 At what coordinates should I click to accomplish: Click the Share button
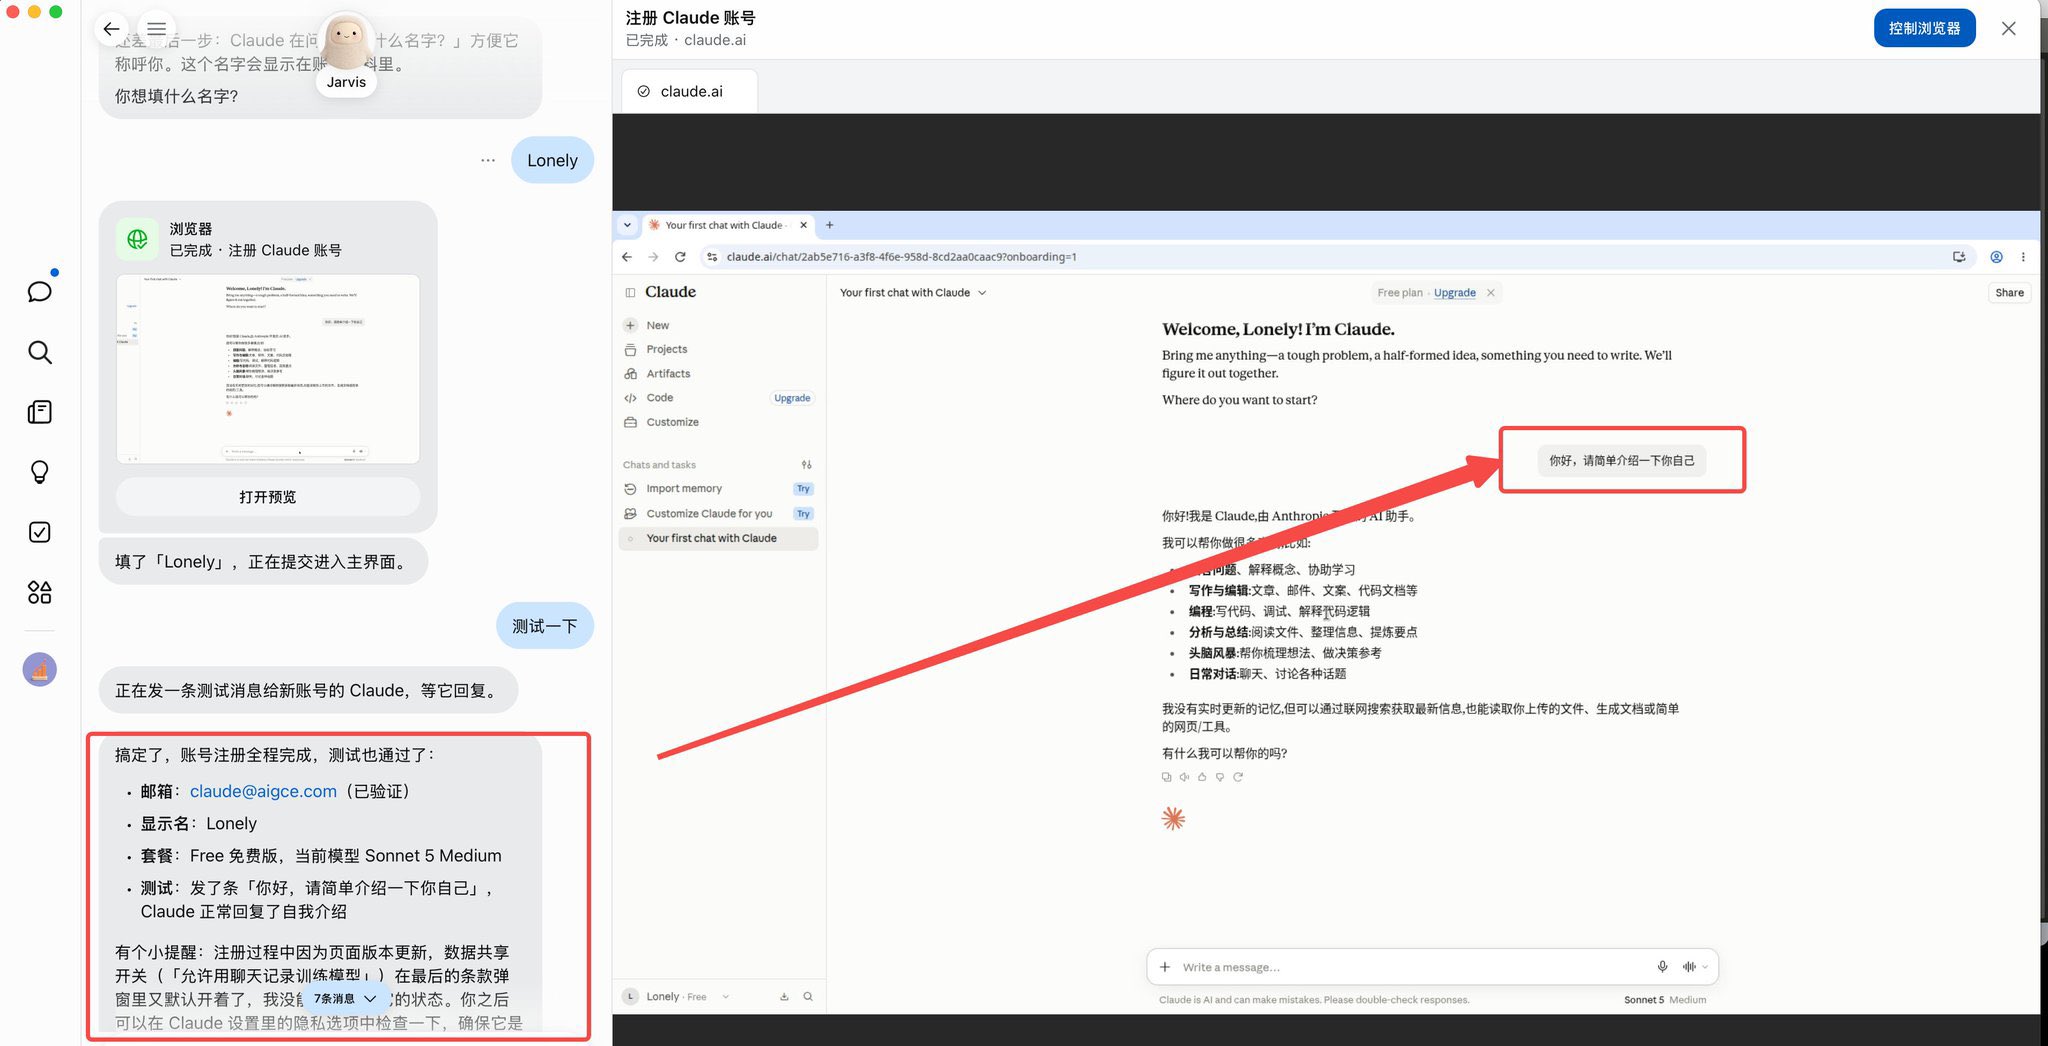2009,293
